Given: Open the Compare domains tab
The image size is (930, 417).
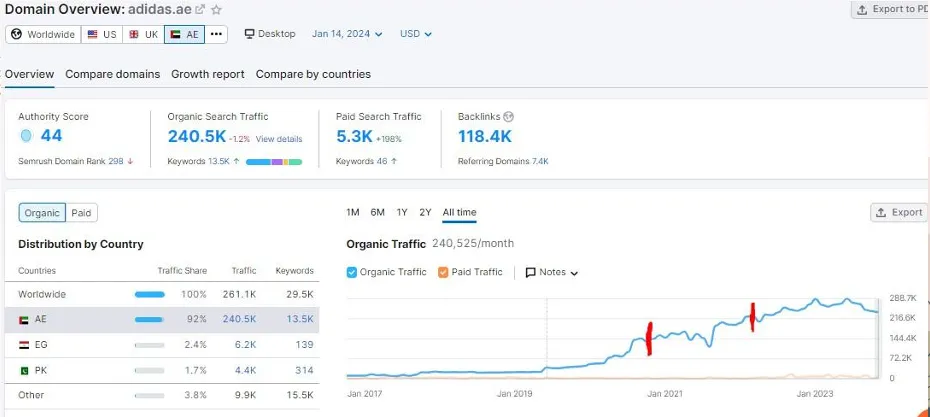Looking at the screenshot, I should pyautogui.click(x=113, y=74).
